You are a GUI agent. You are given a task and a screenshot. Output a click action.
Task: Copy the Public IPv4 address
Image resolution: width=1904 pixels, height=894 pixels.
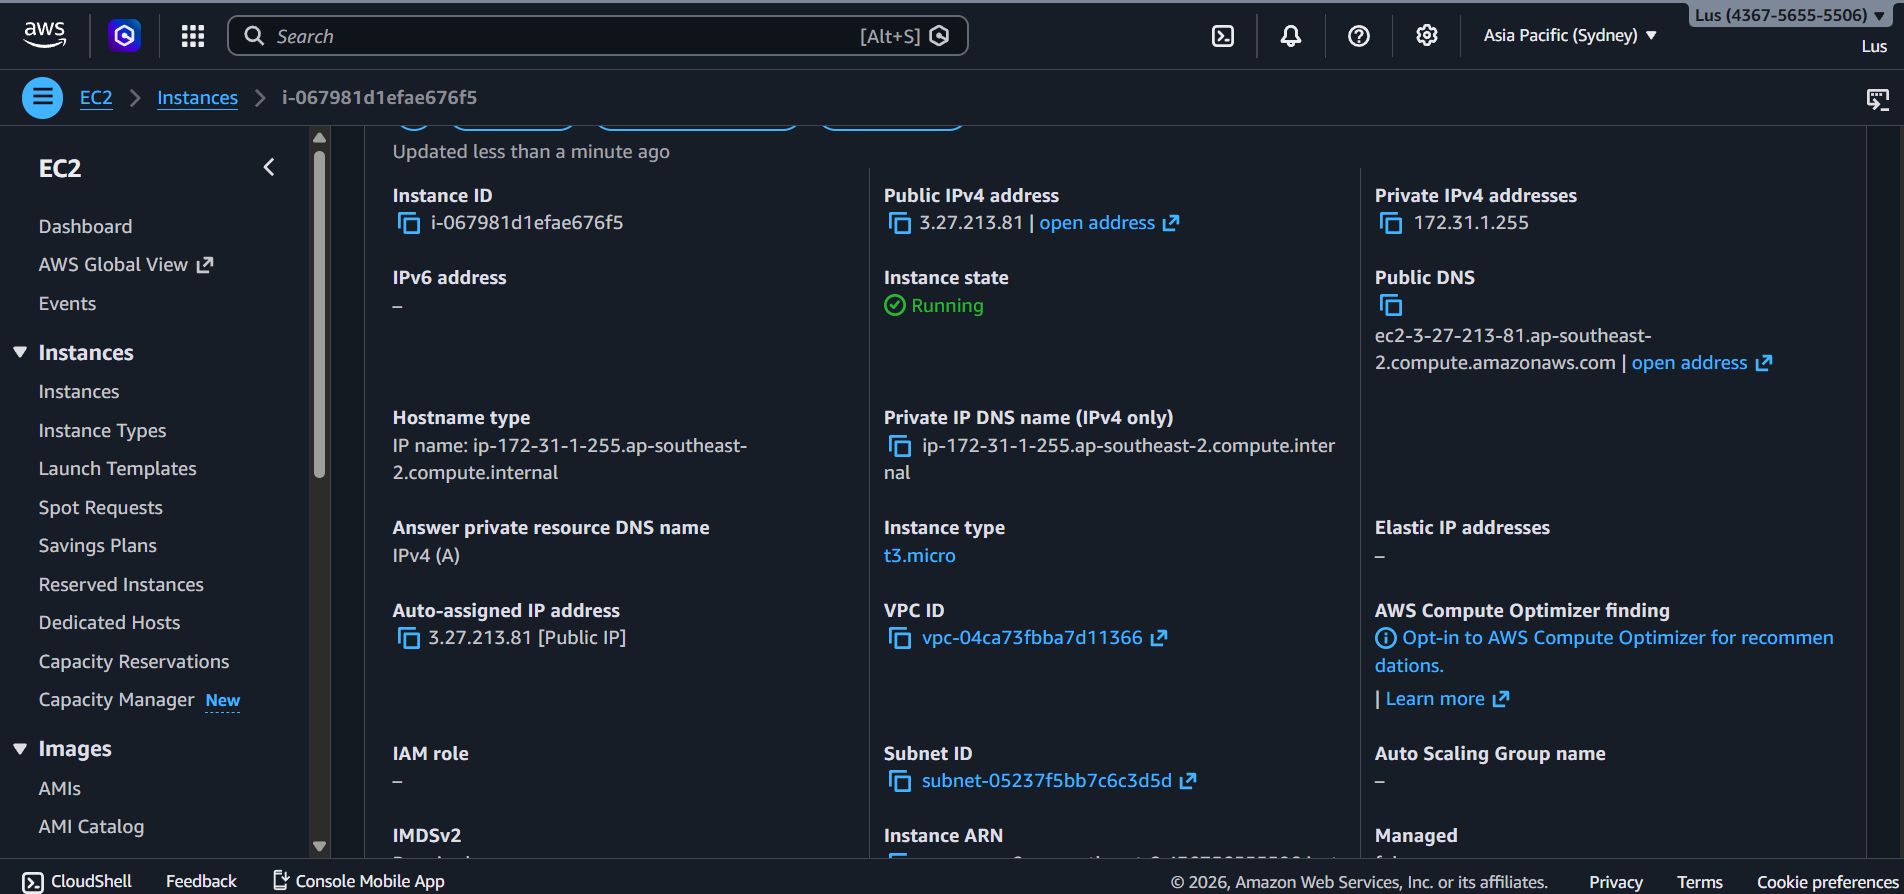coord(899,223)
